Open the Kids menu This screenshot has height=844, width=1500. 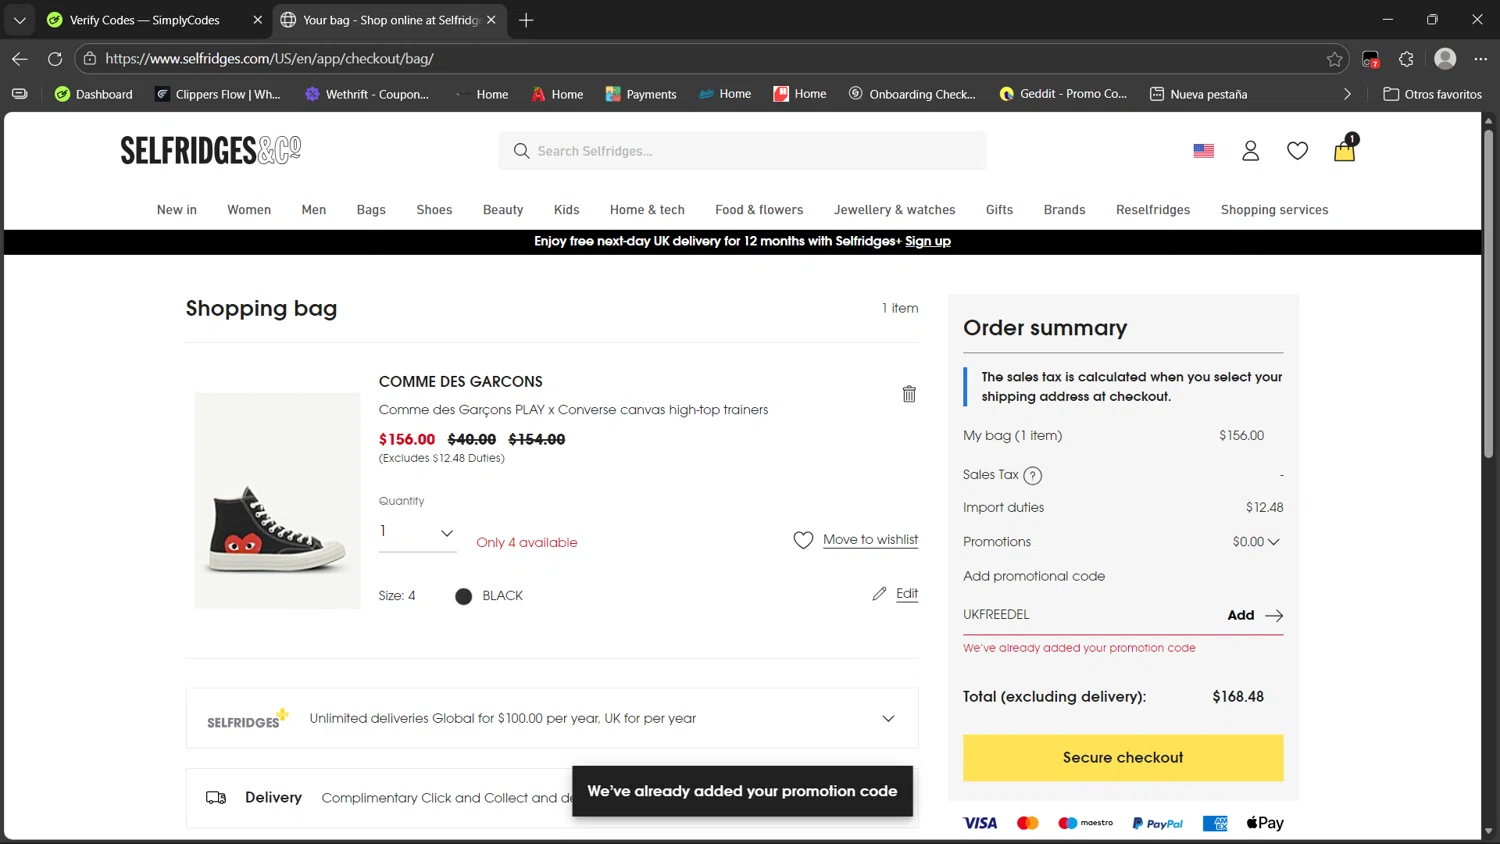pos(567,210)
